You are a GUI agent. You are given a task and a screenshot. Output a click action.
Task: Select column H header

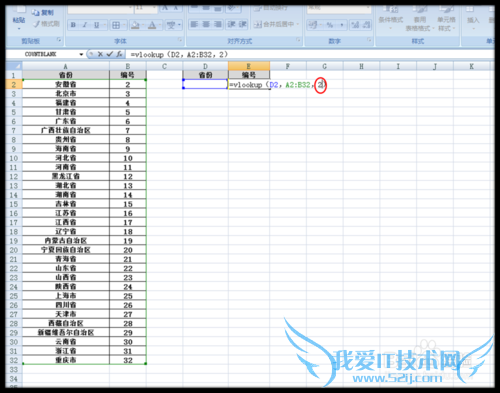[x=361, y=66]
